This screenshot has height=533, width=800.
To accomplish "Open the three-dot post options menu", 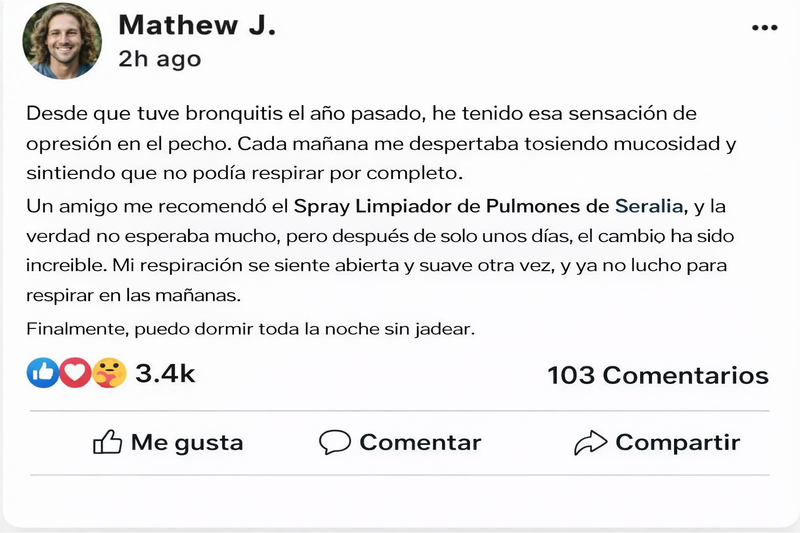I will [764, 27].
